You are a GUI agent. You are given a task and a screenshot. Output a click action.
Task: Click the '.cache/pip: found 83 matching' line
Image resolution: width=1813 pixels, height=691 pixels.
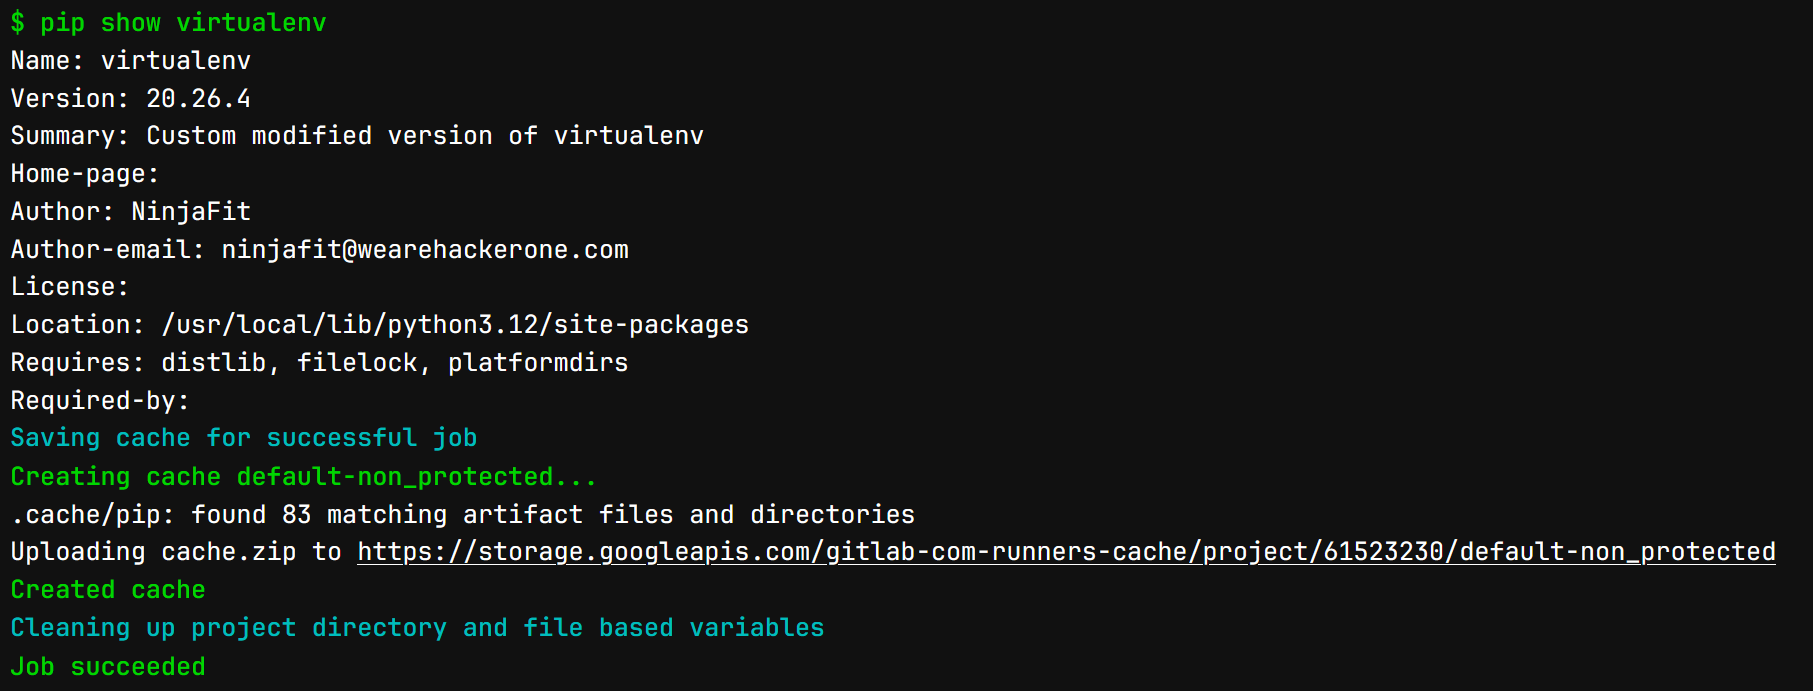(462, 515)
